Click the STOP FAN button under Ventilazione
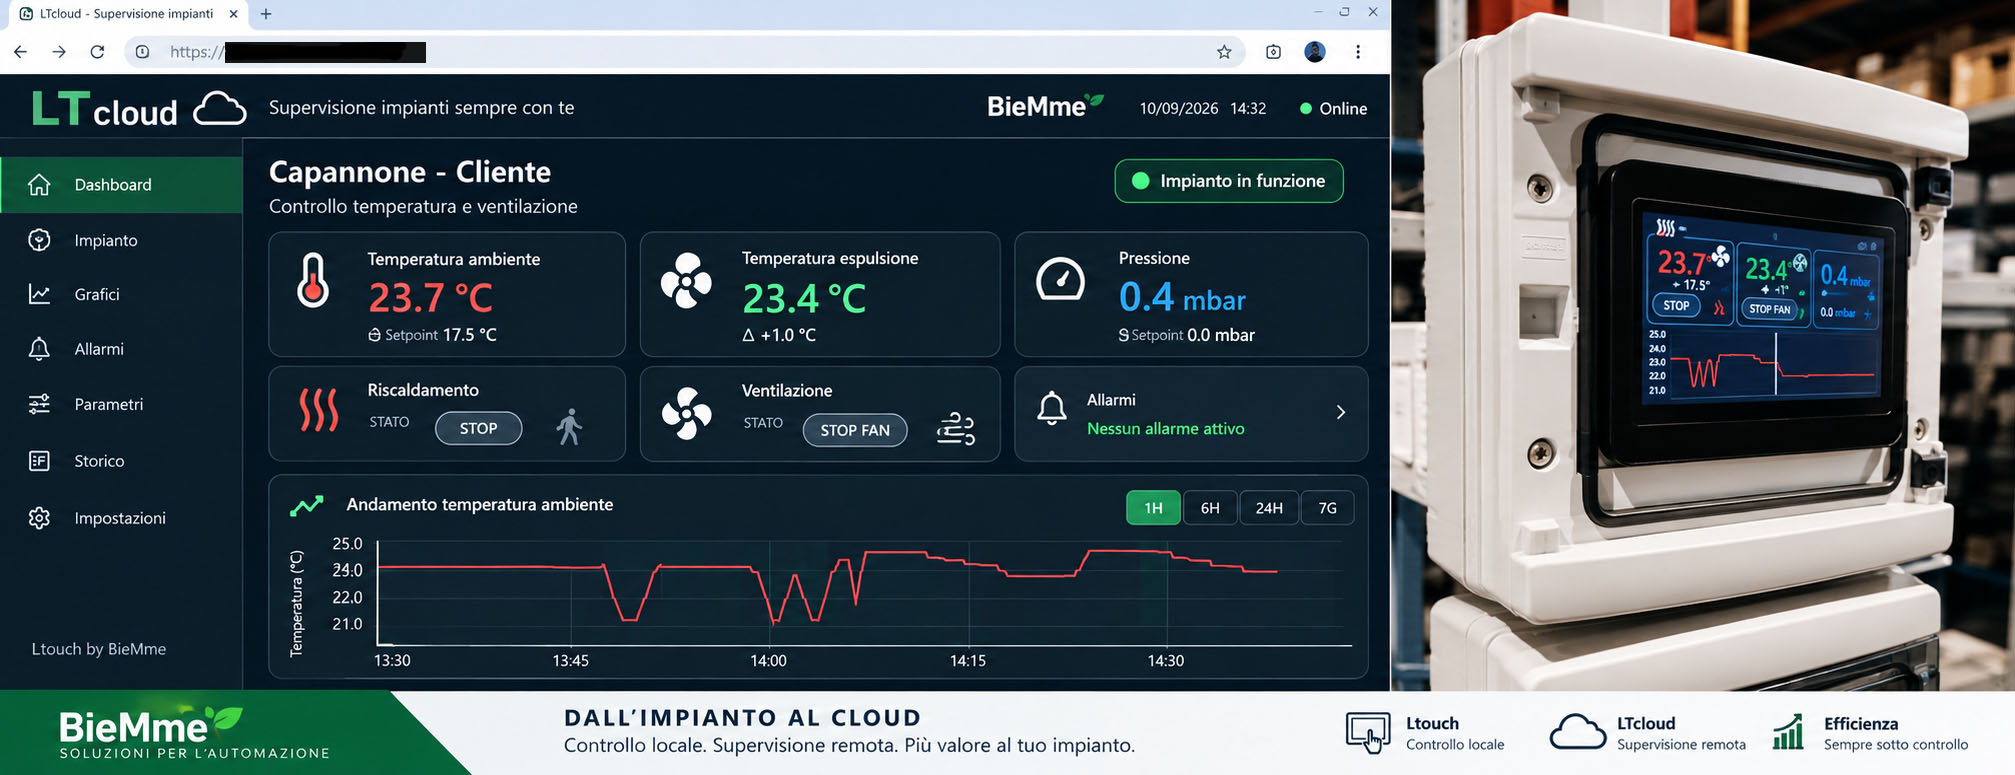The width and height of the screenshot is (2015, 775). tap(855, 430)
